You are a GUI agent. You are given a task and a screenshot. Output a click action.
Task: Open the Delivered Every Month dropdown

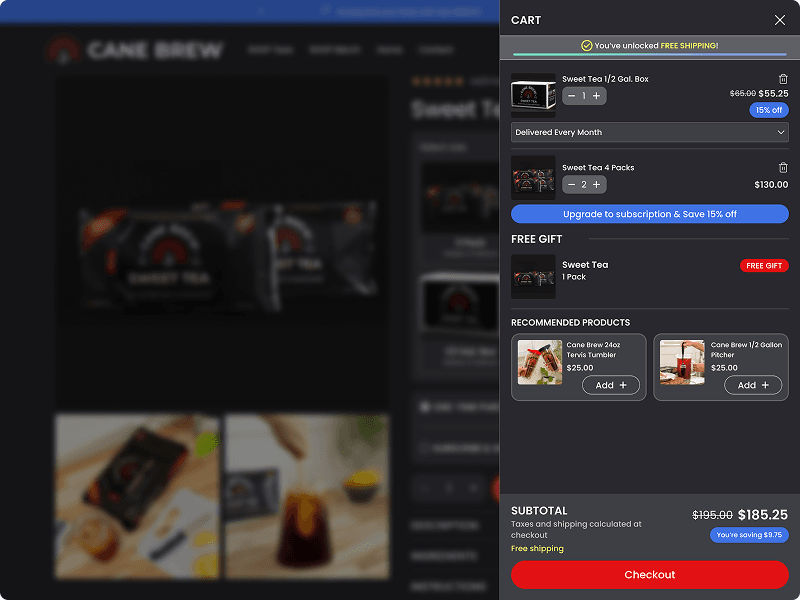coord(649,132)
